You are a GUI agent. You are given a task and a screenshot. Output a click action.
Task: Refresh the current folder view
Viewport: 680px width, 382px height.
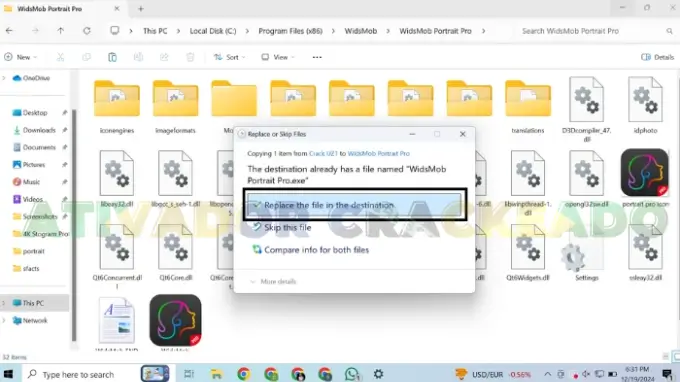tap(87, 31)
